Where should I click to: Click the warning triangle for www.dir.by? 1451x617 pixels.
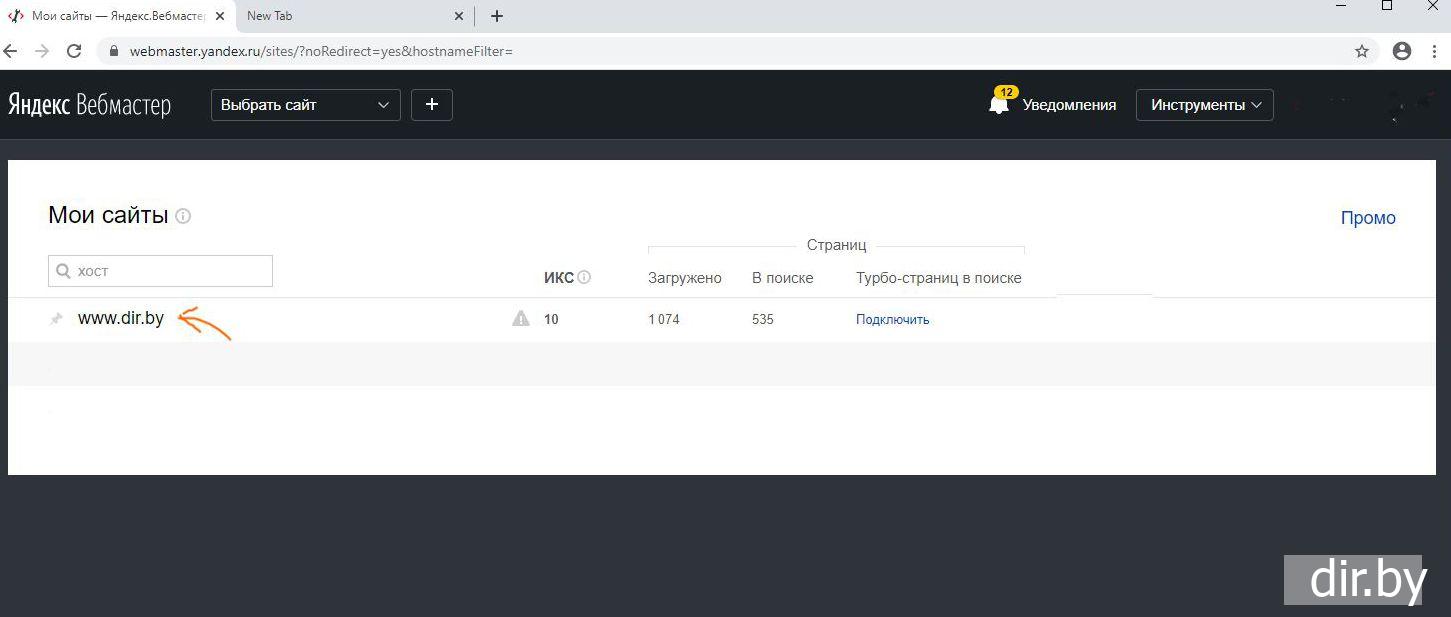521,318
